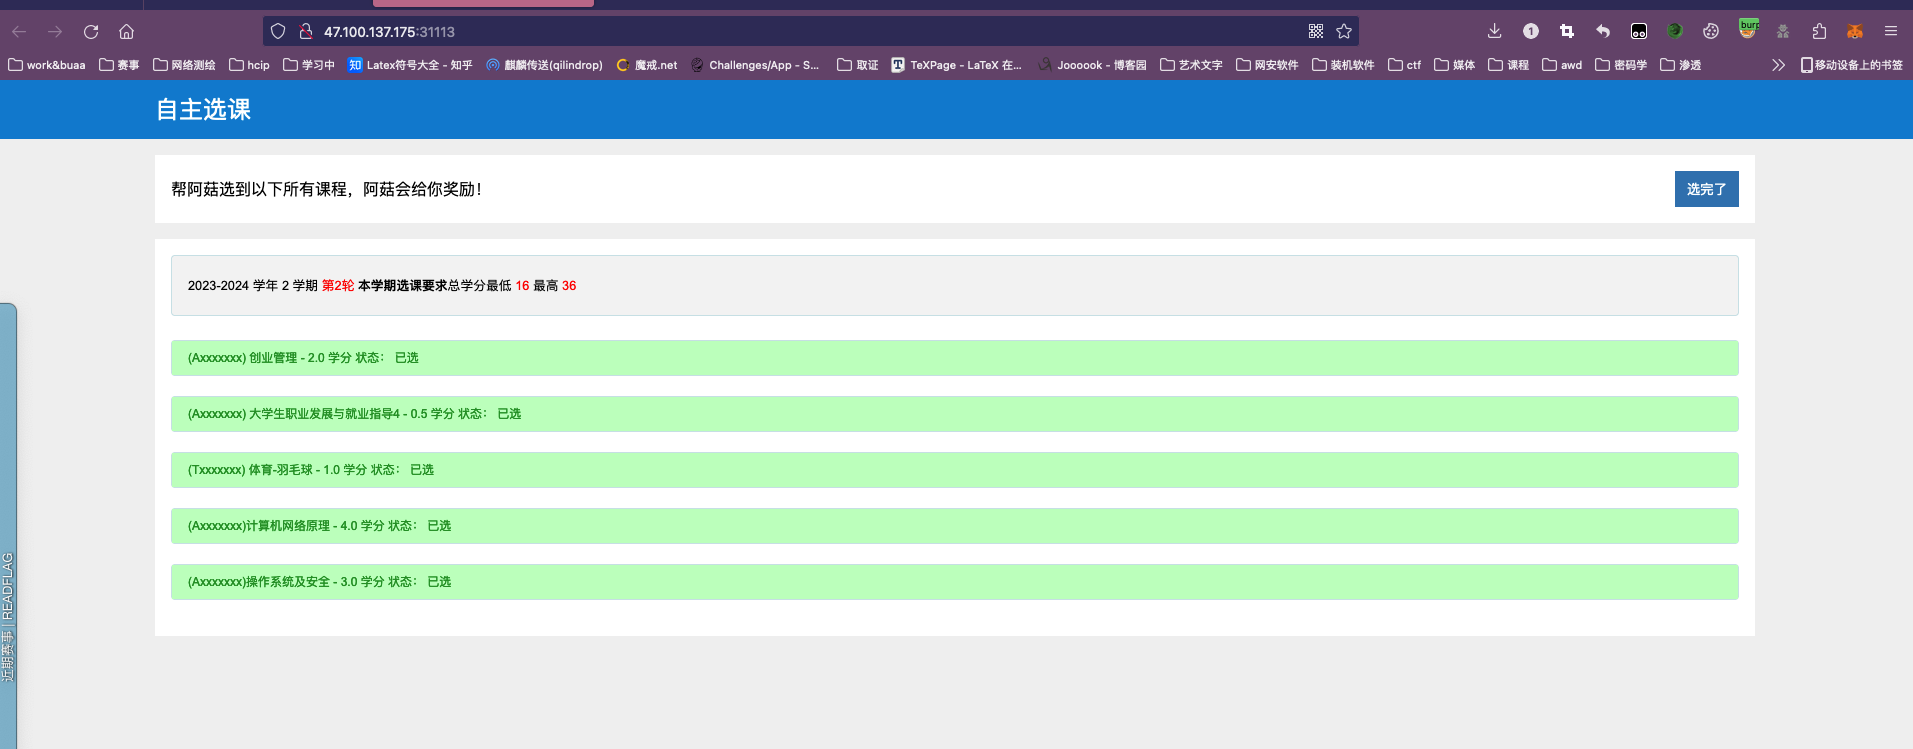Image resolution: width=1913 pixels, height=749 pixels.
Task: Go to the browser home page icon
Action: pos(126,32)
